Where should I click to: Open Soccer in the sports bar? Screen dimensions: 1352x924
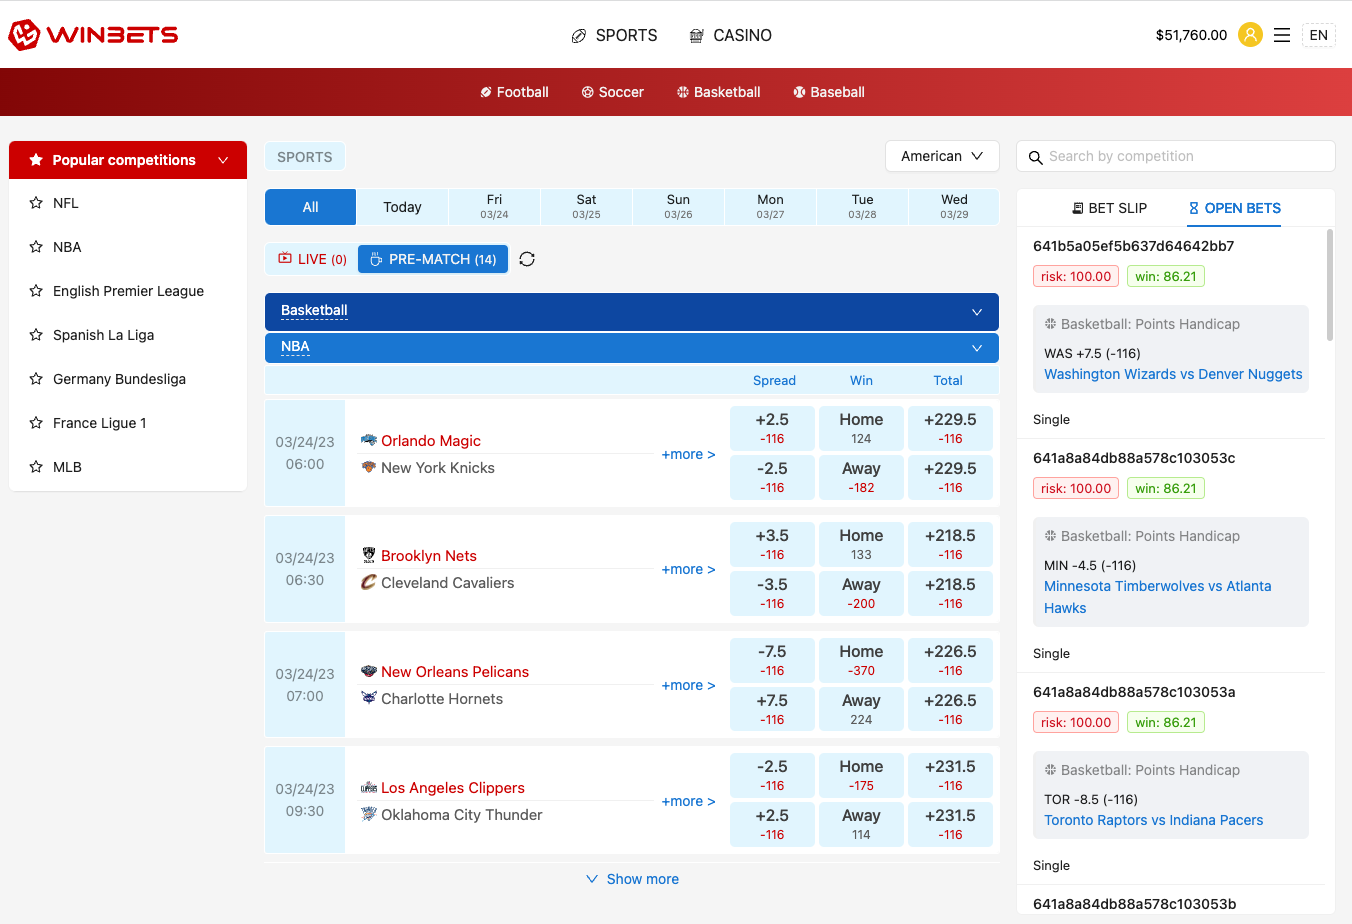[613, 92]
